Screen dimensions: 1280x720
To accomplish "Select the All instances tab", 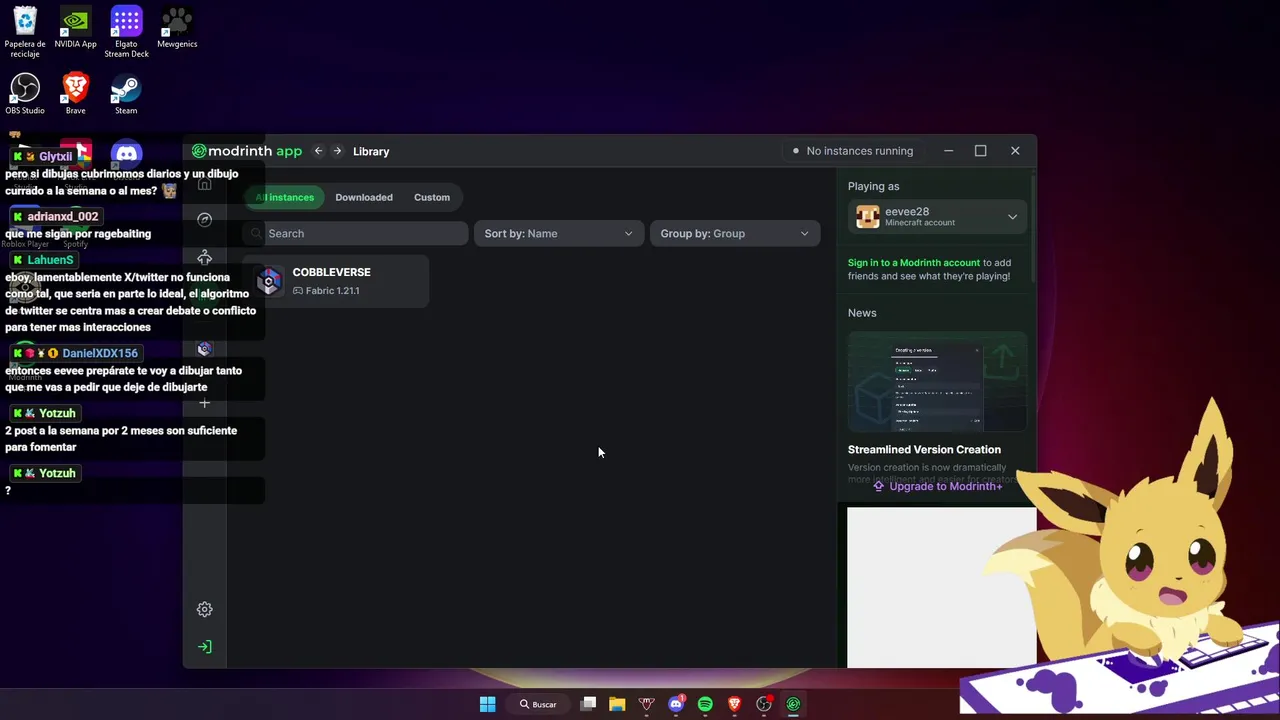I will coord(284,197).
